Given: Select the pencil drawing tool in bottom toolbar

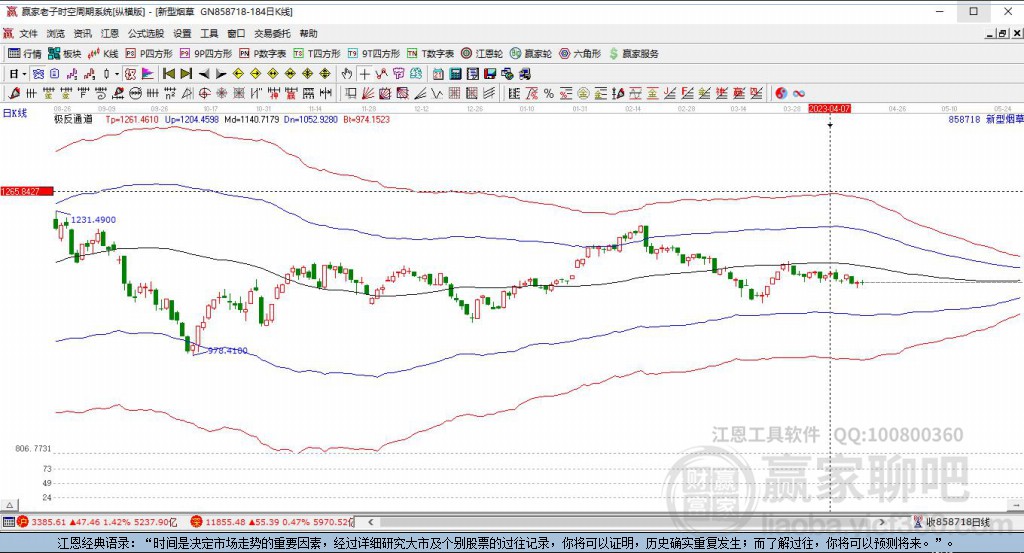Looking at the screenshot, I should coord(14,93).
